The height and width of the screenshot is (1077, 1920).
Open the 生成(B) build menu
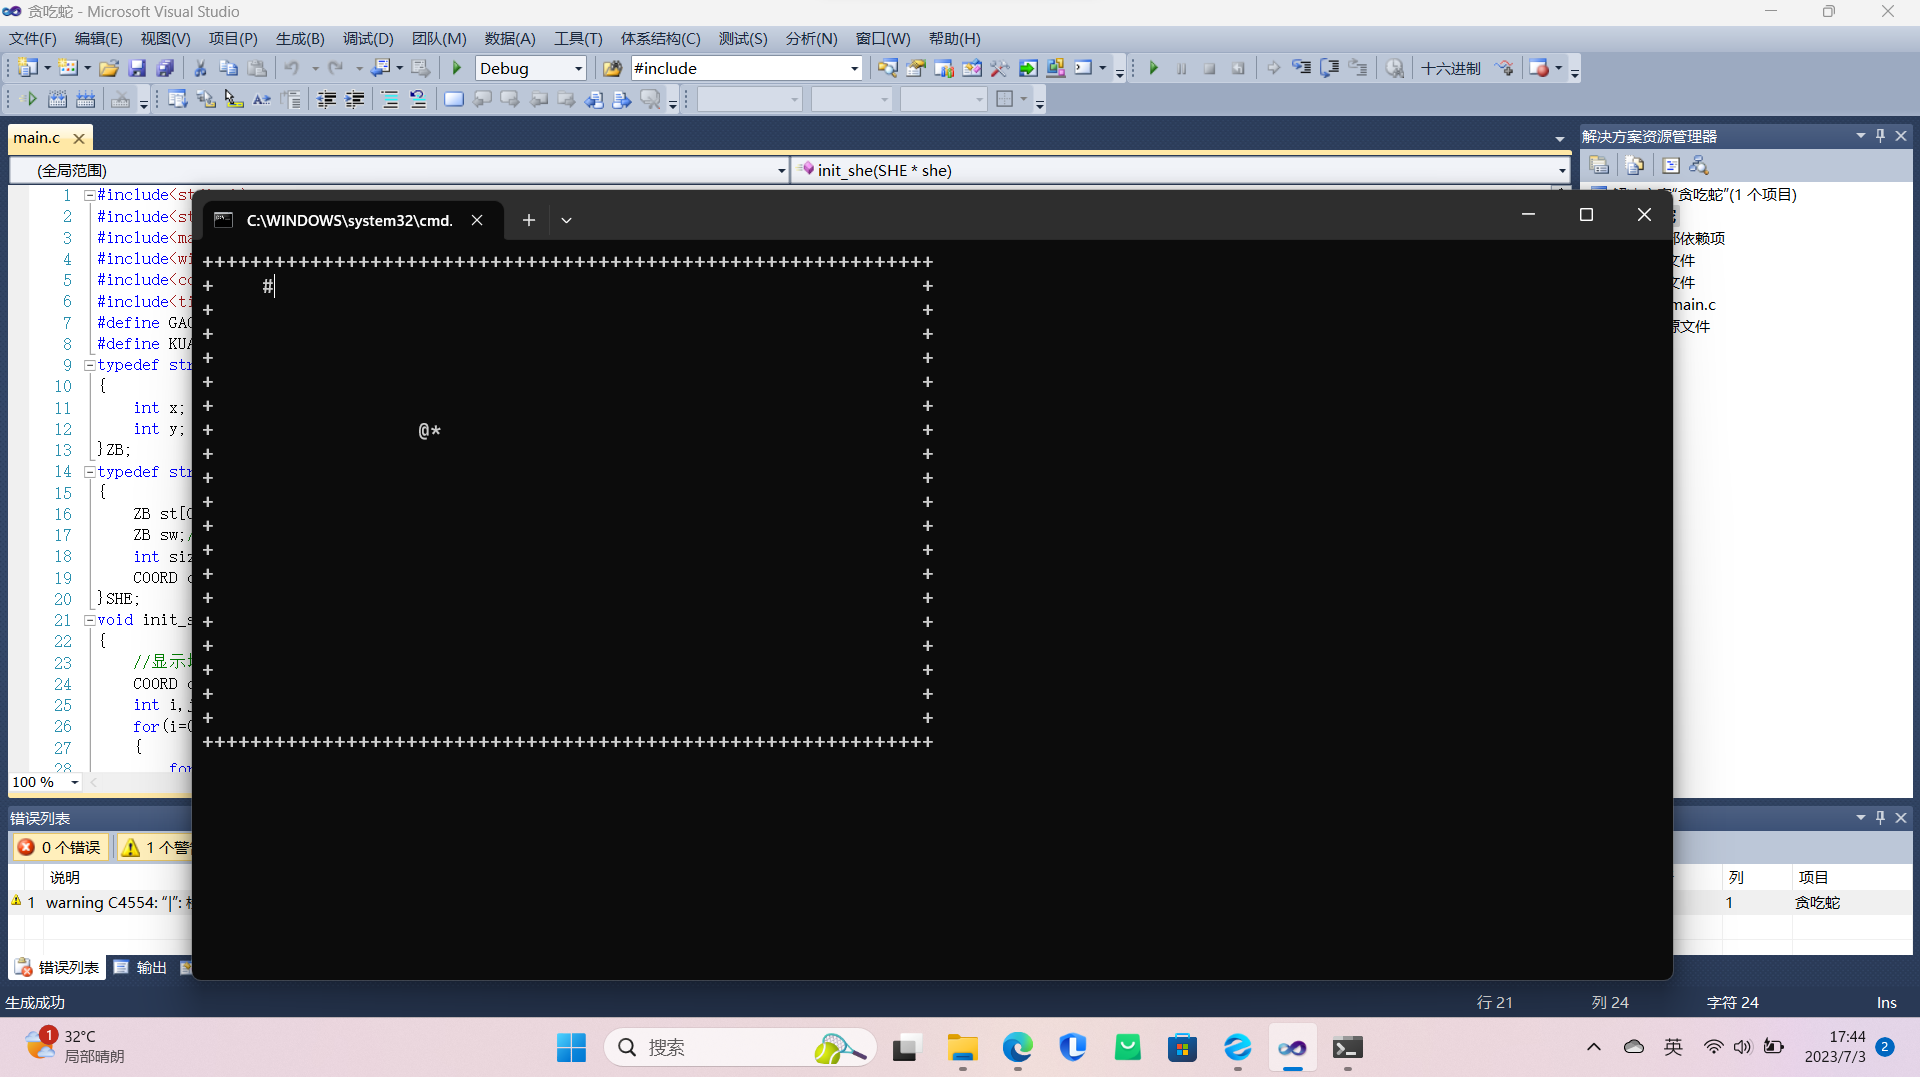pos(300,38)
